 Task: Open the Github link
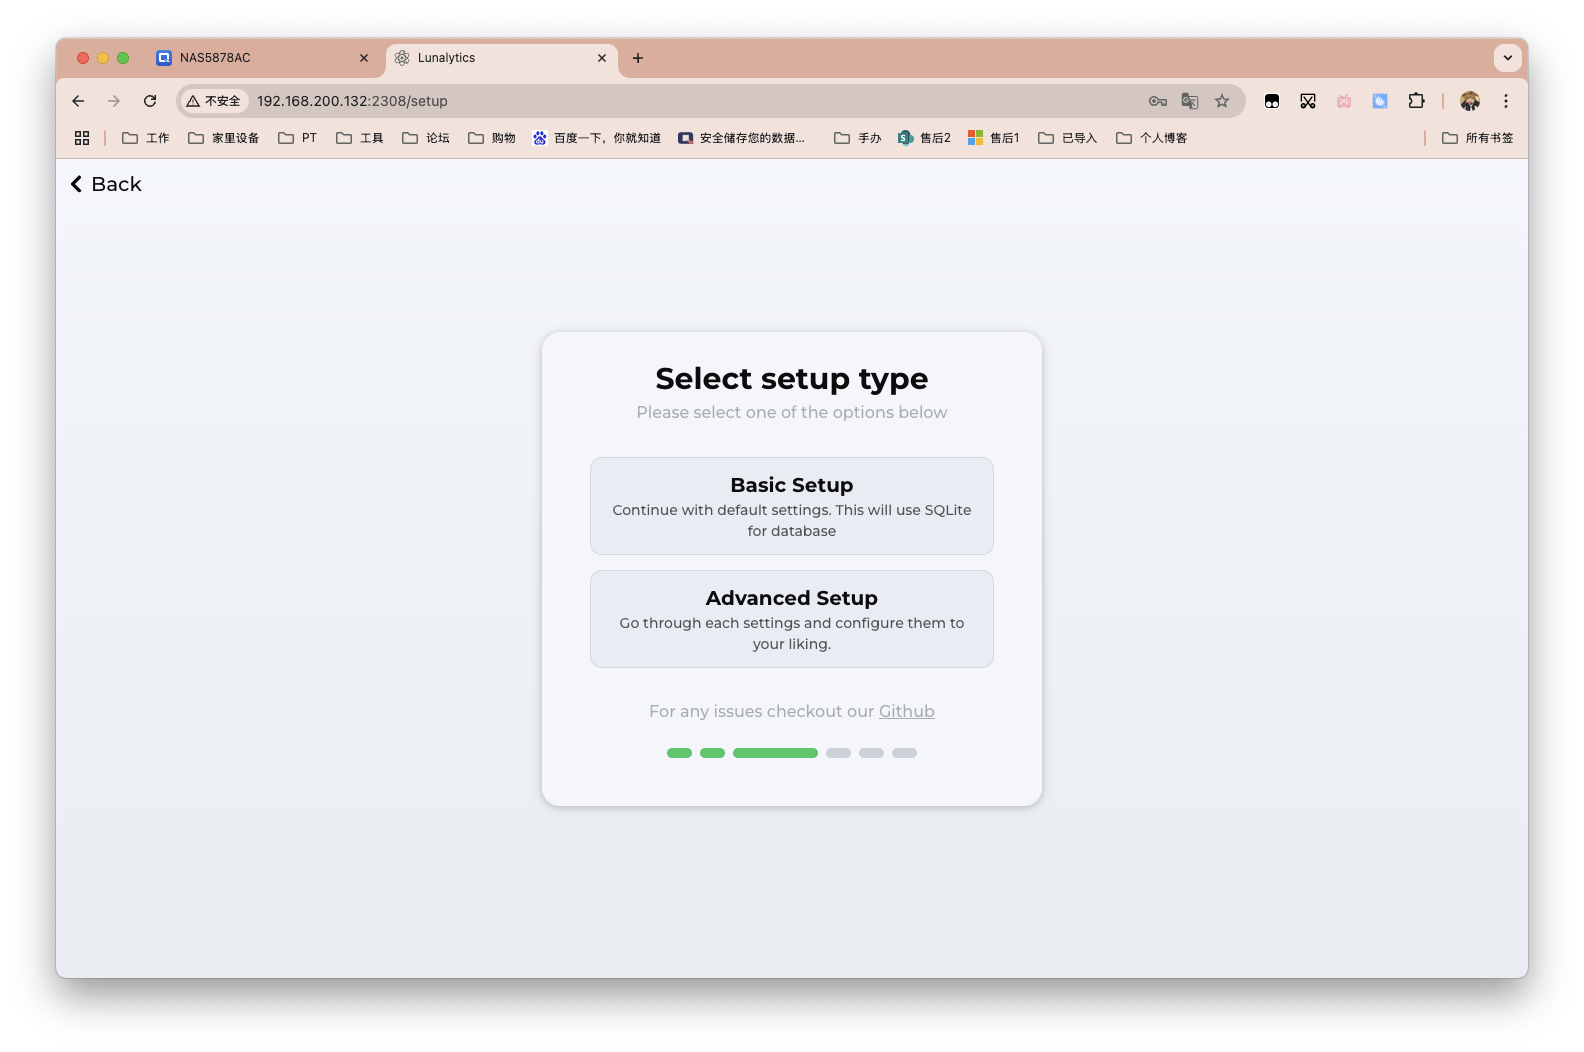click(x=906, y=711)
